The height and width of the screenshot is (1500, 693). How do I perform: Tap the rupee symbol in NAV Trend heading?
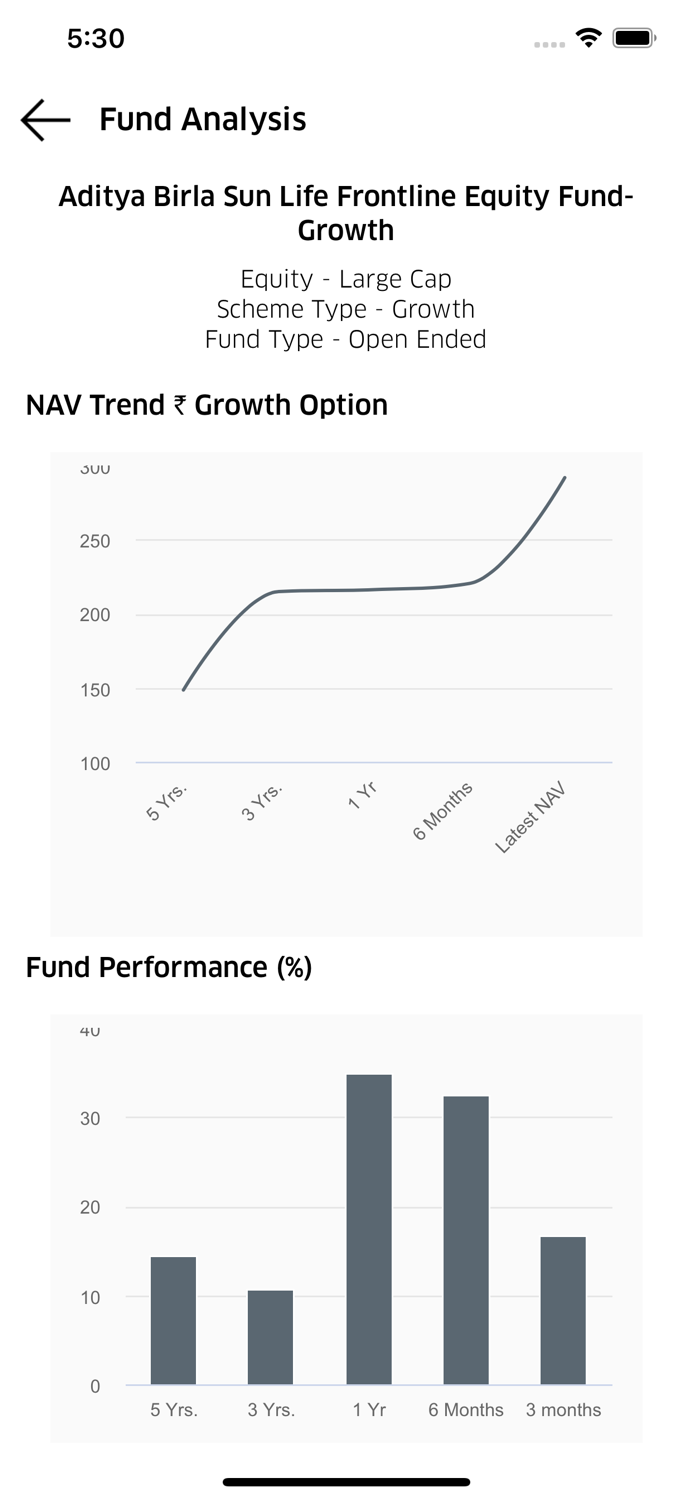pyautogui.click(x=180, y=404)
